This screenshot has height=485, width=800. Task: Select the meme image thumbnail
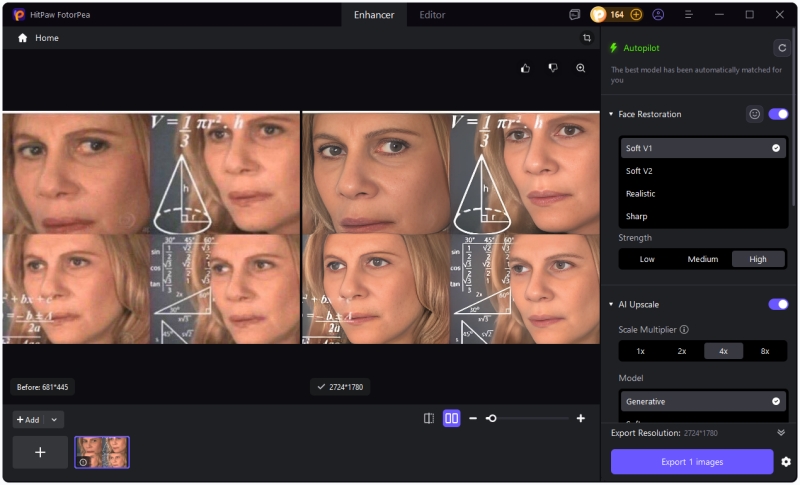coord(102,452)
